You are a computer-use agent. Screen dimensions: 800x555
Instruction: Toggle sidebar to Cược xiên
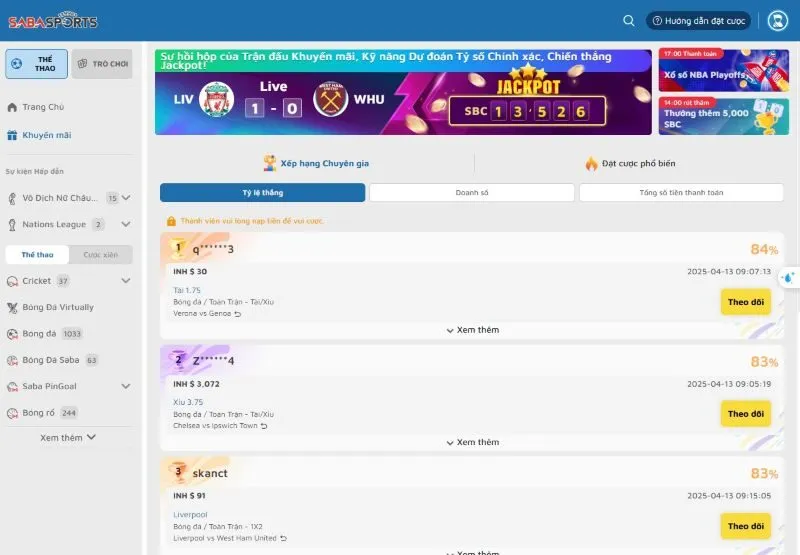[100, 255]
